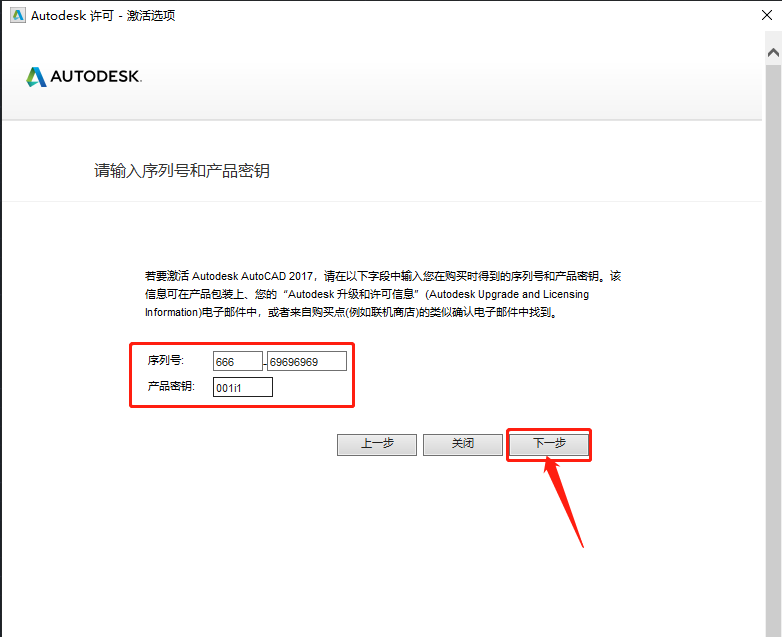Focus the serial number field 69696969
The image size is (782, 637).
tap(307, 361)
